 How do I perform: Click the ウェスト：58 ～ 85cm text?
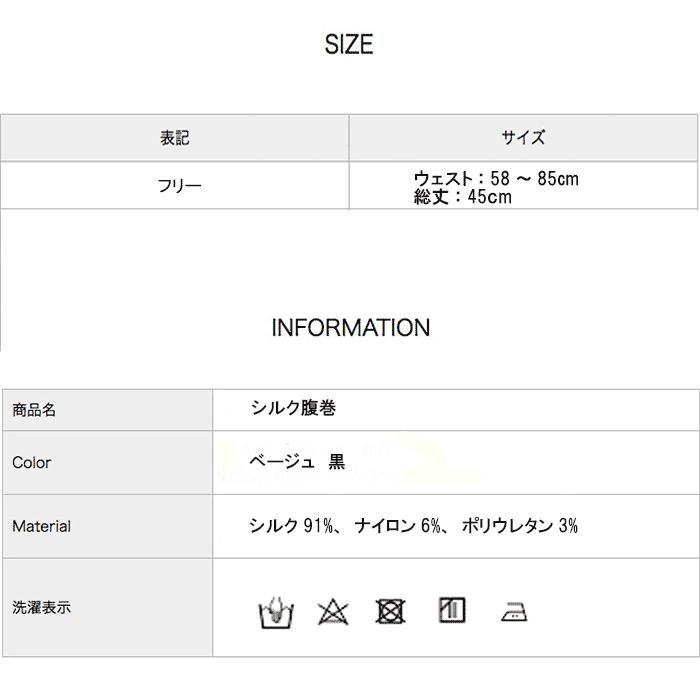(496, 179)
